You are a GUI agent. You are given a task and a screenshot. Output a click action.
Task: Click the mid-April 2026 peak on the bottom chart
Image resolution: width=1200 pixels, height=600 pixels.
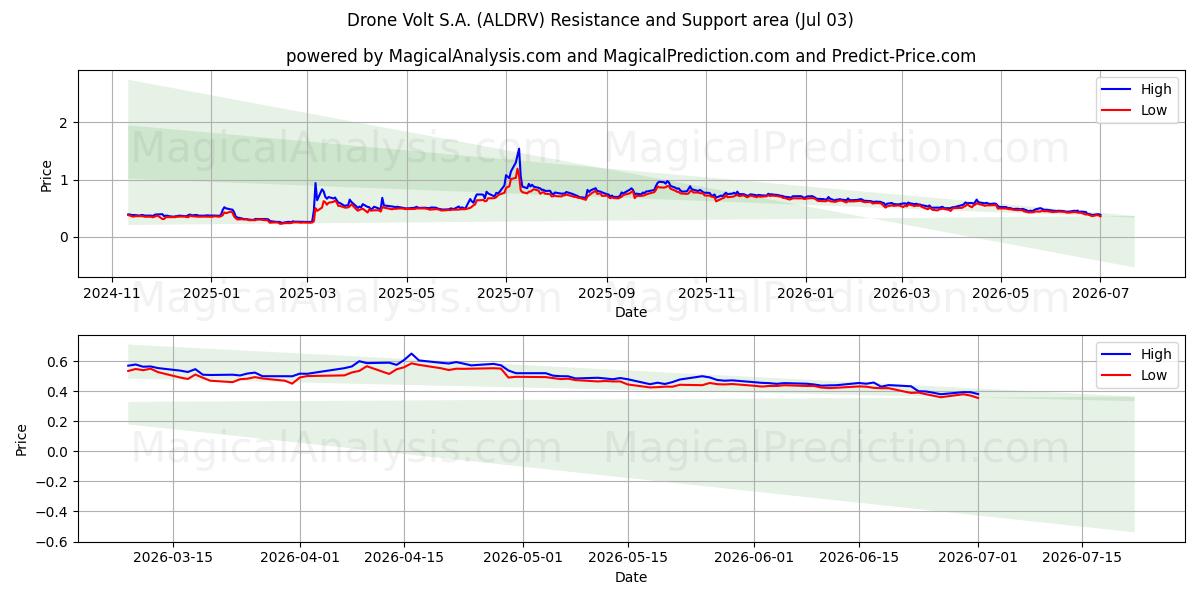[x=410, y=353]
